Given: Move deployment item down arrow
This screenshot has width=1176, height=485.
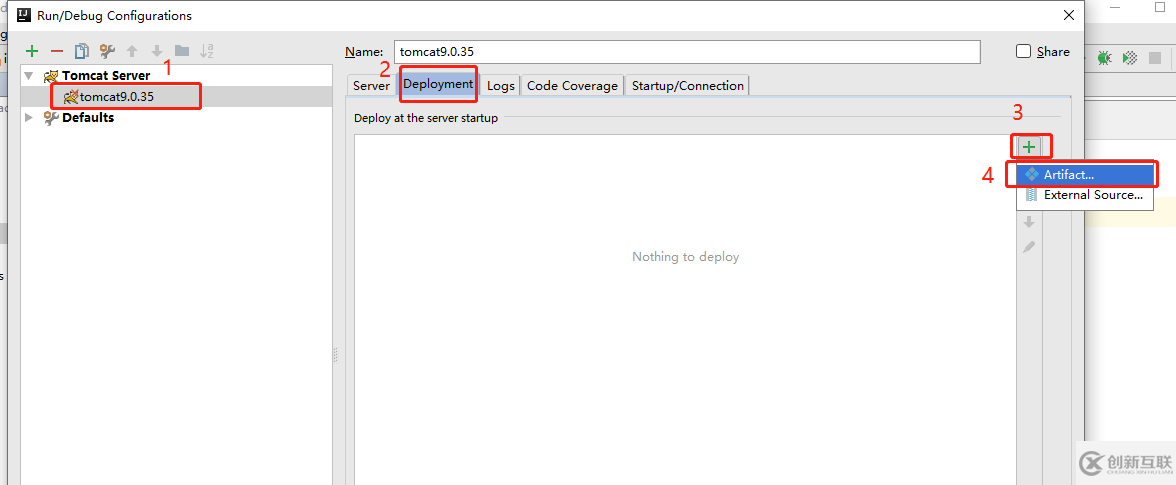Looking at the screenshot, I should 1029,222.
